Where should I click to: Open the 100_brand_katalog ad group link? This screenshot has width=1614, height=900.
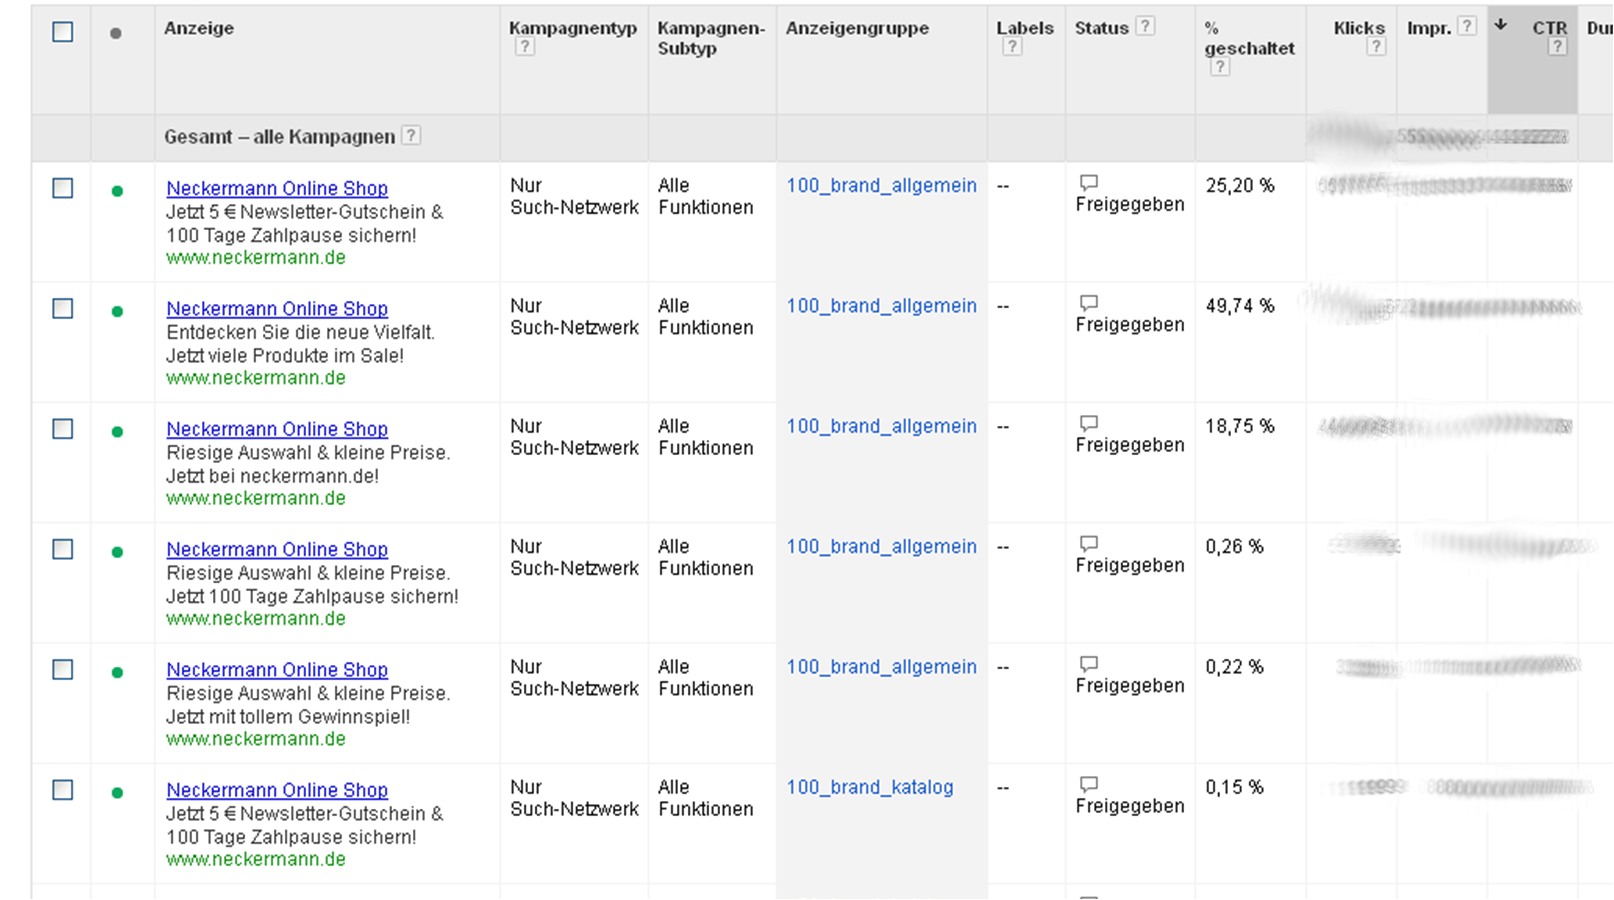click(x=869, y=787)
